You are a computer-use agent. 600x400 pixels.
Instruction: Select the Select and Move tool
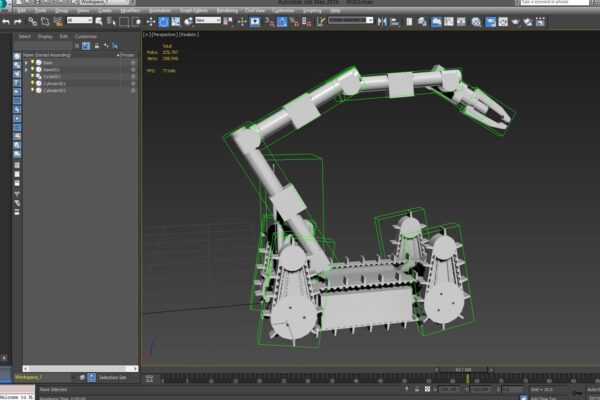tap(151, 22)
